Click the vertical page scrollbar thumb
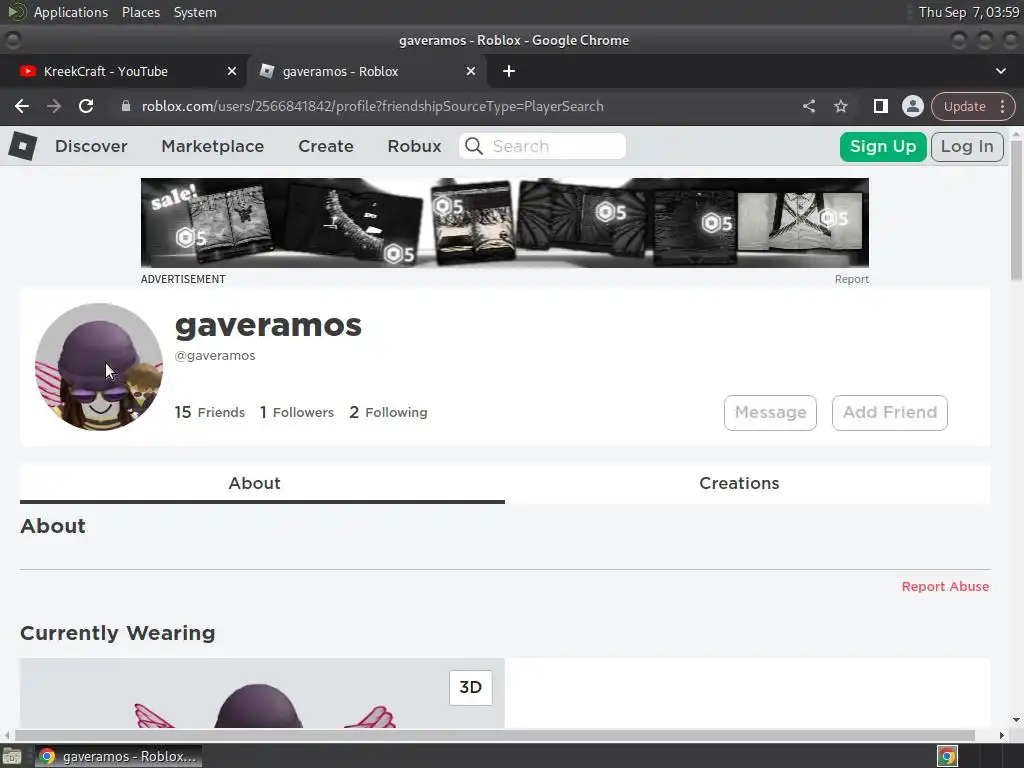Viewport: 1024px width, 768px height. (x=1016, y=210)
